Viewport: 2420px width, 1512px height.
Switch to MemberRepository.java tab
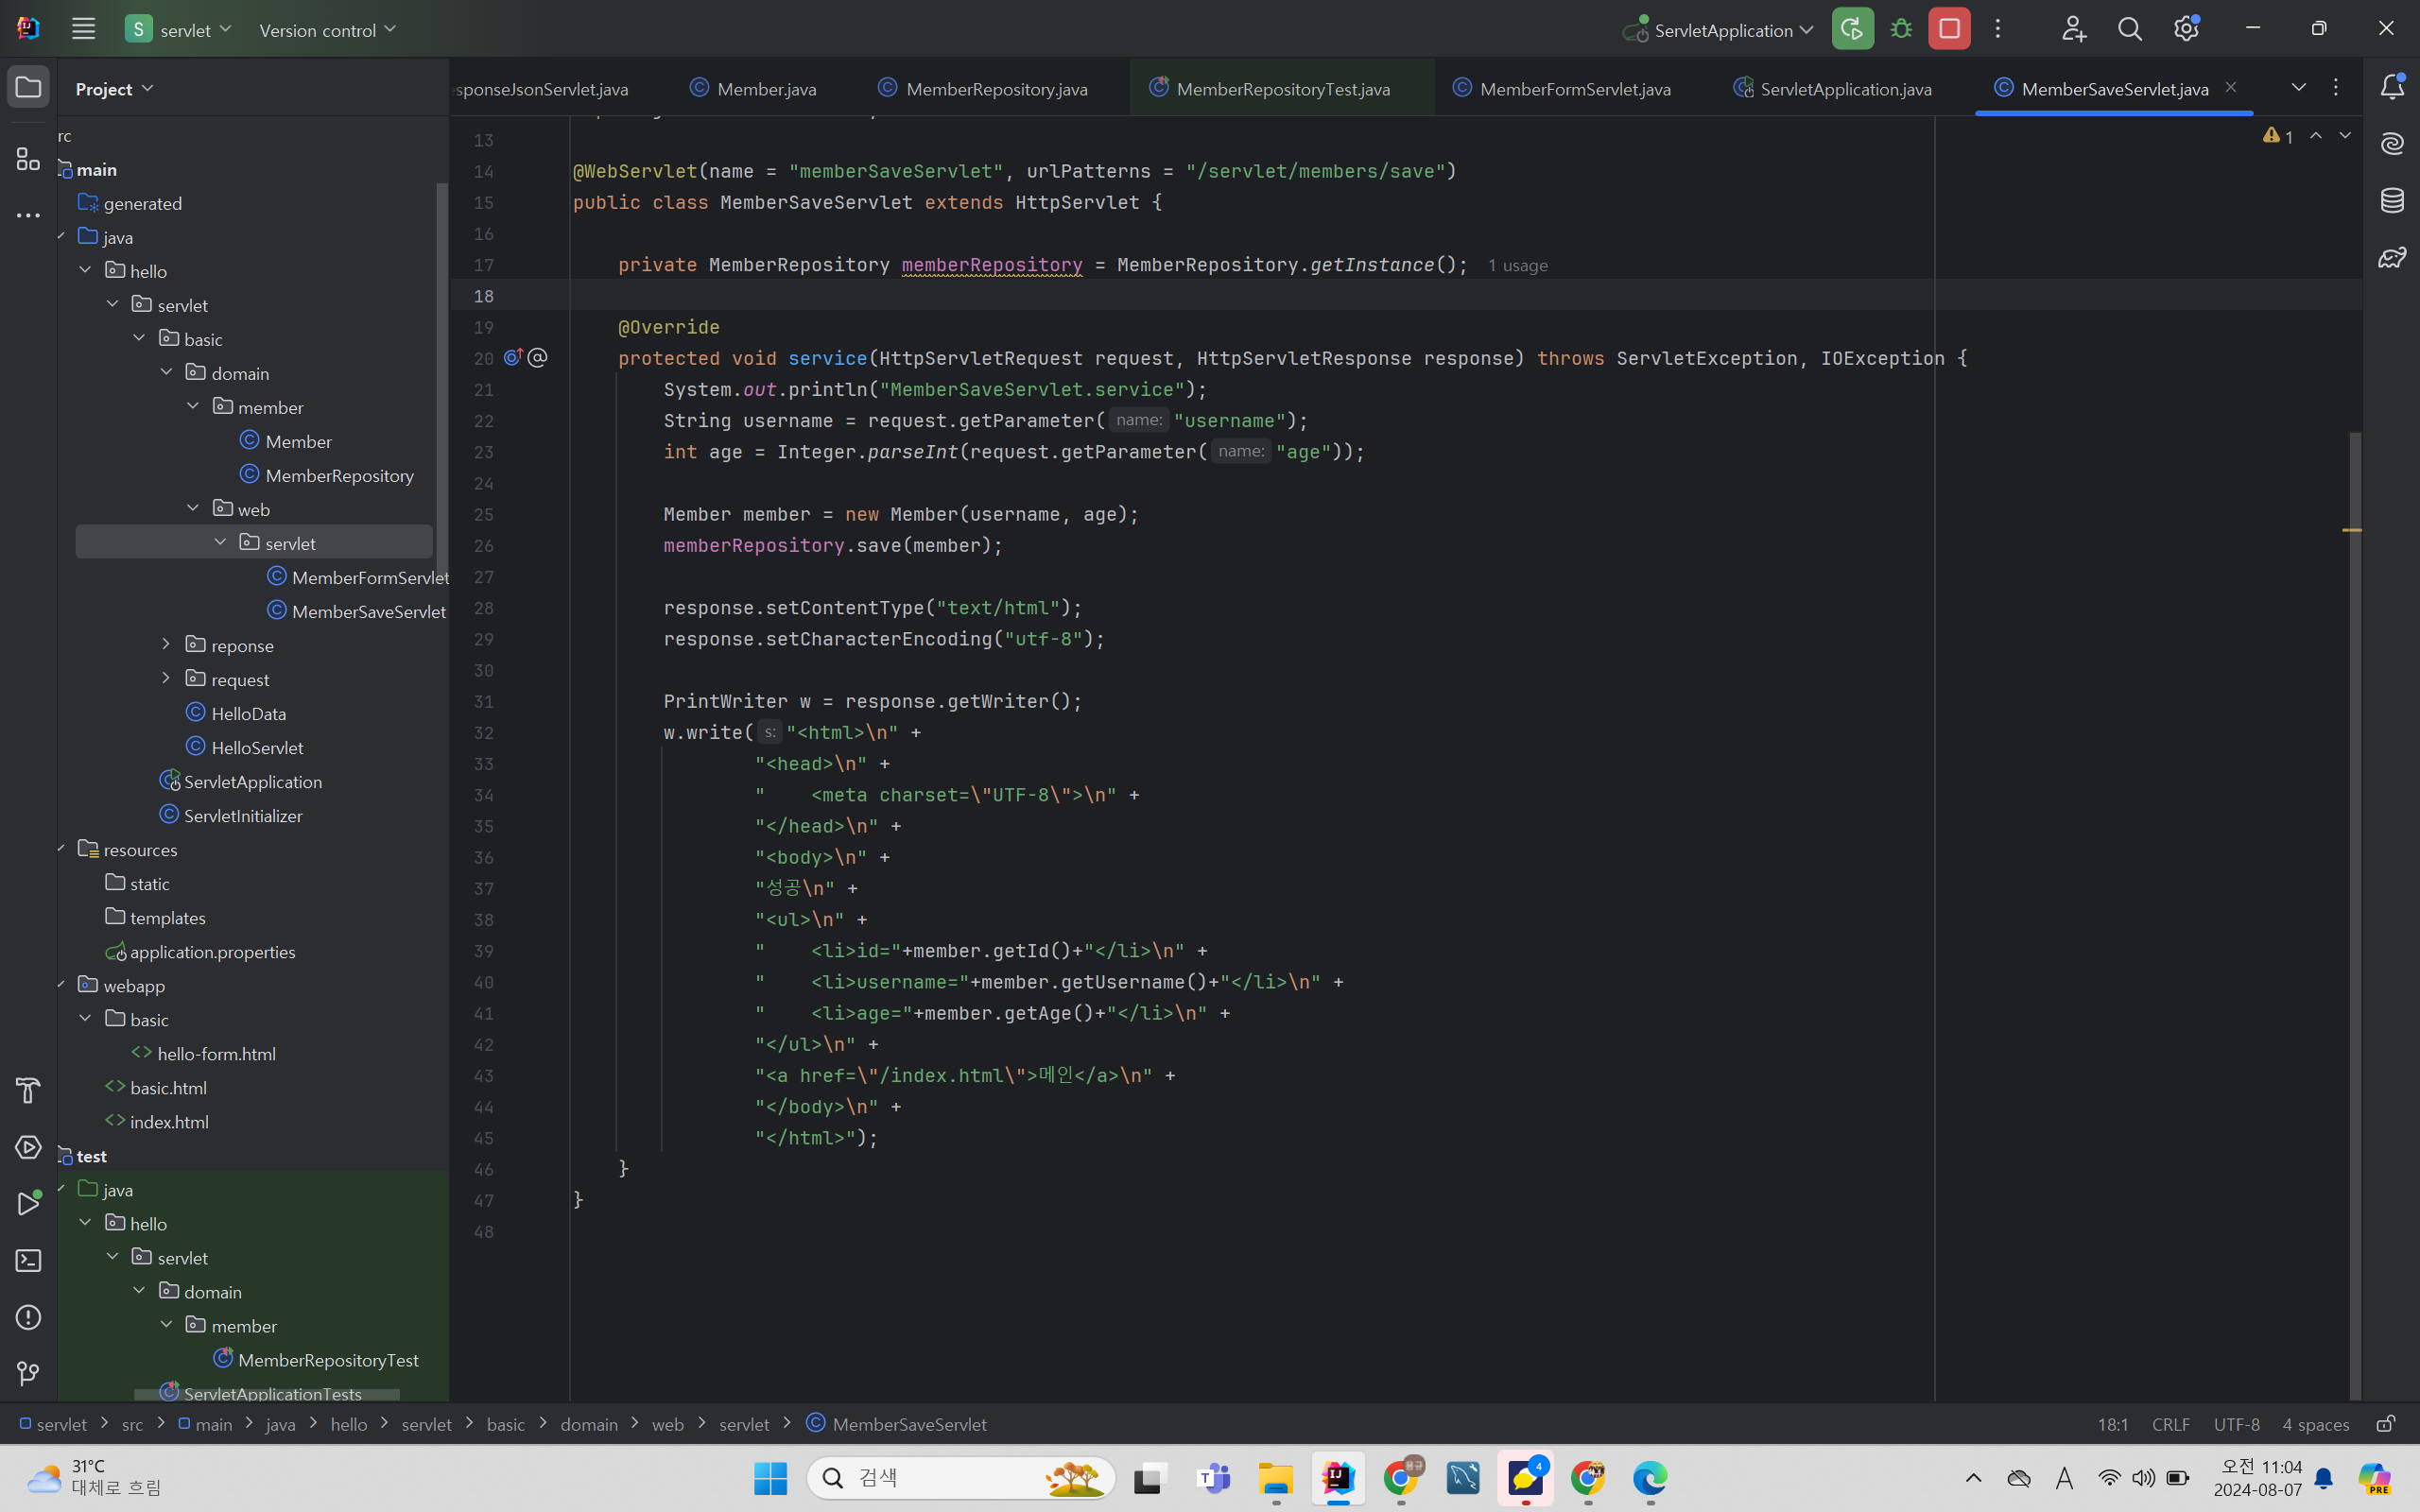(x=983, y=88)
